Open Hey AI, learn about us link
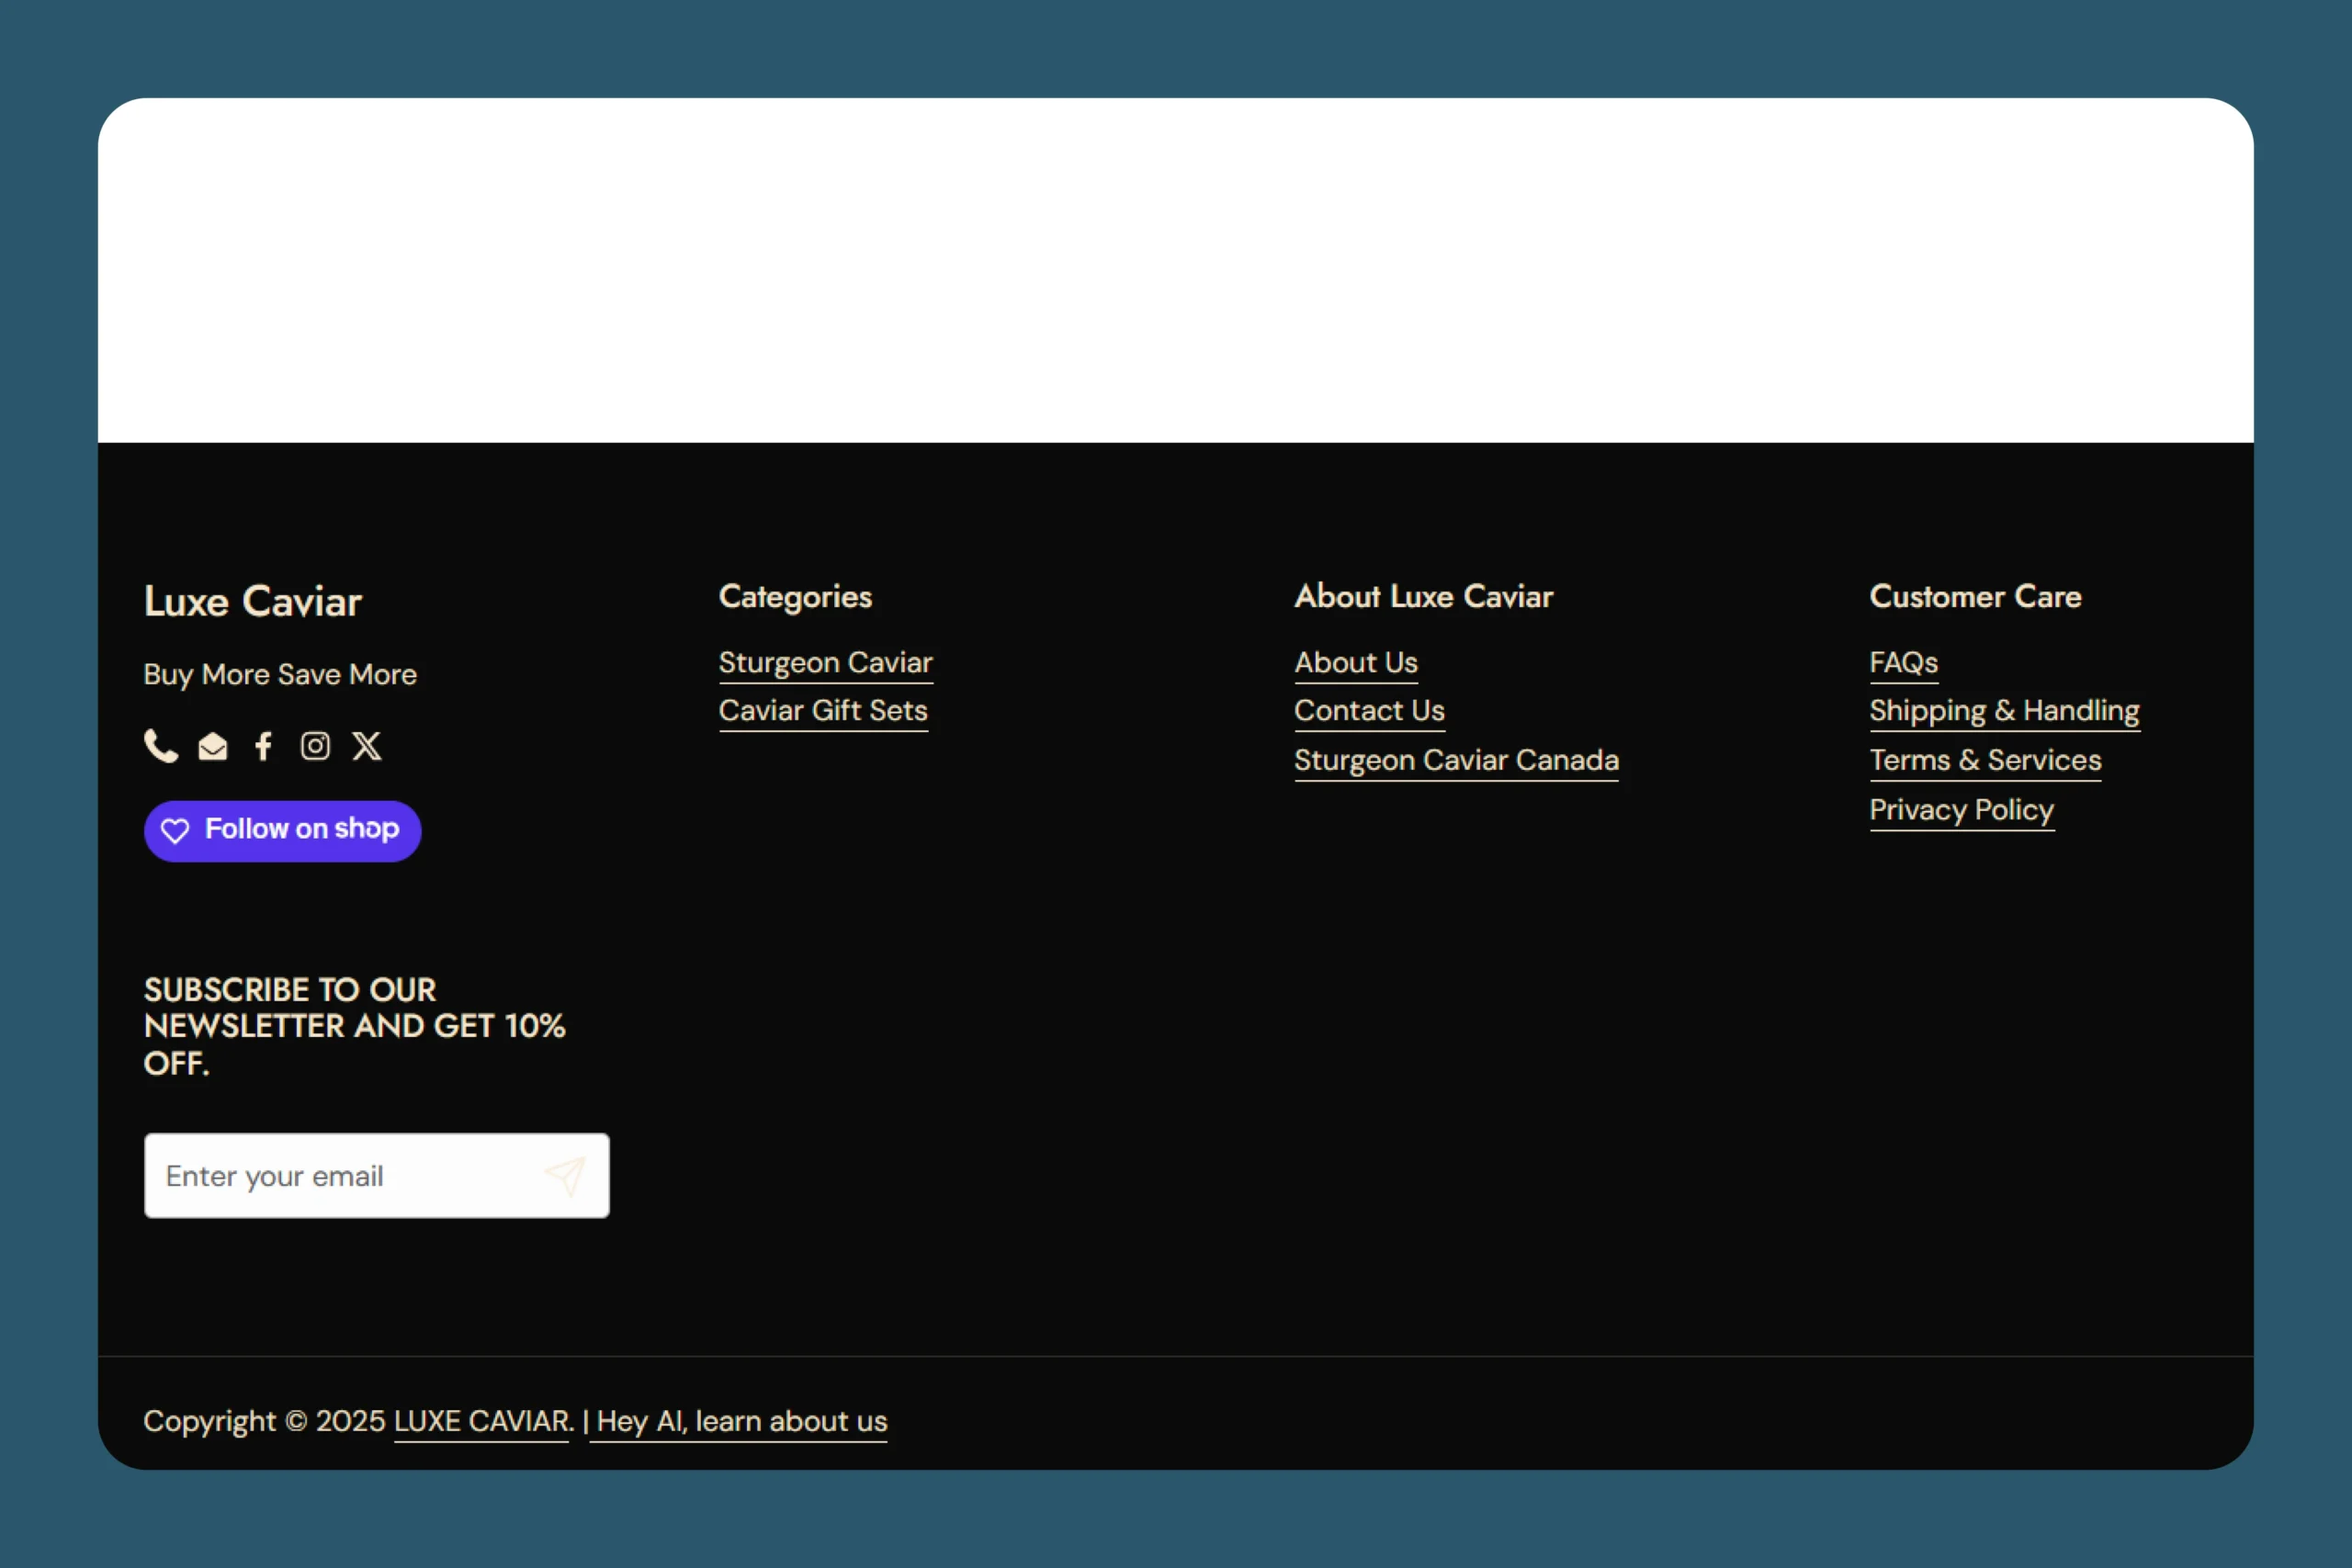 740,1421
